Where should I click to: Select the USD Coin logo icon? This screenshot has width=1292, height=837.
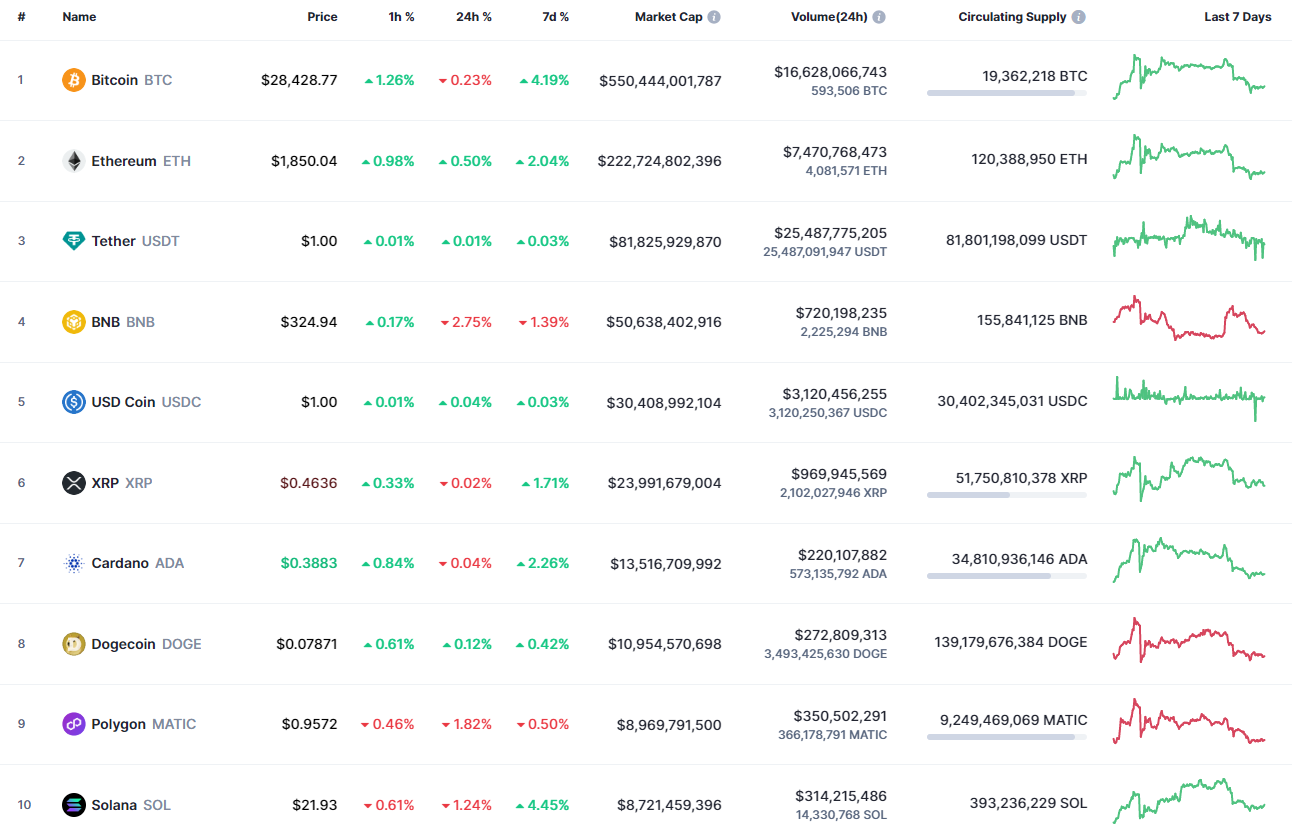pyautogui.click(x=72, y=402)
